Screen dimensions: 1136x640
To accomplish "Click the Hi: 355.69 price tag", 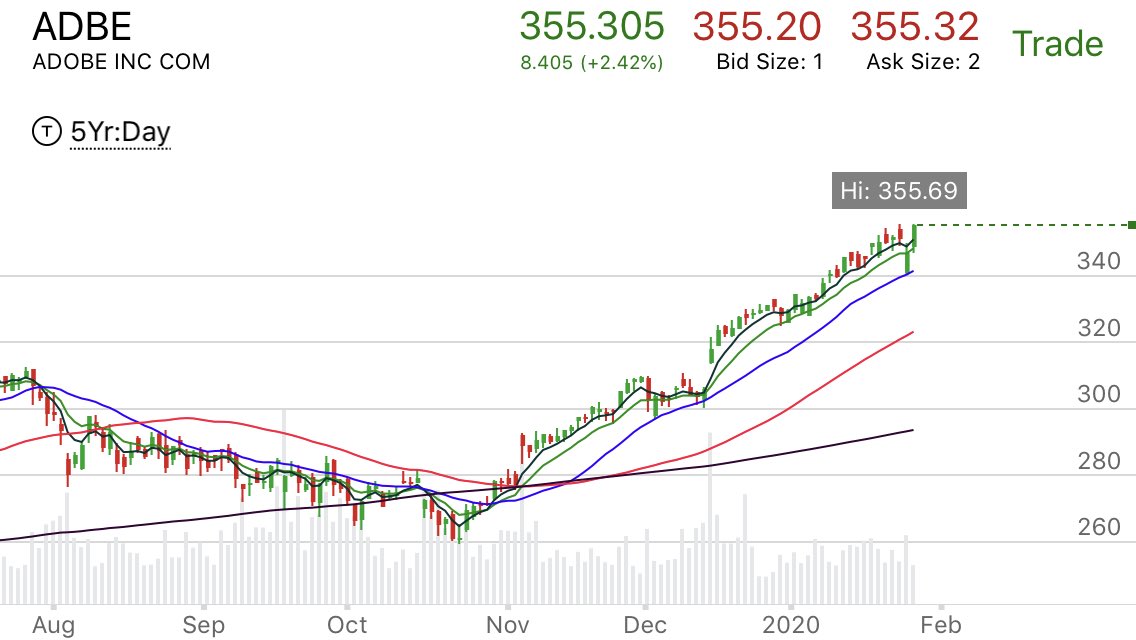I will click(899, 191).
